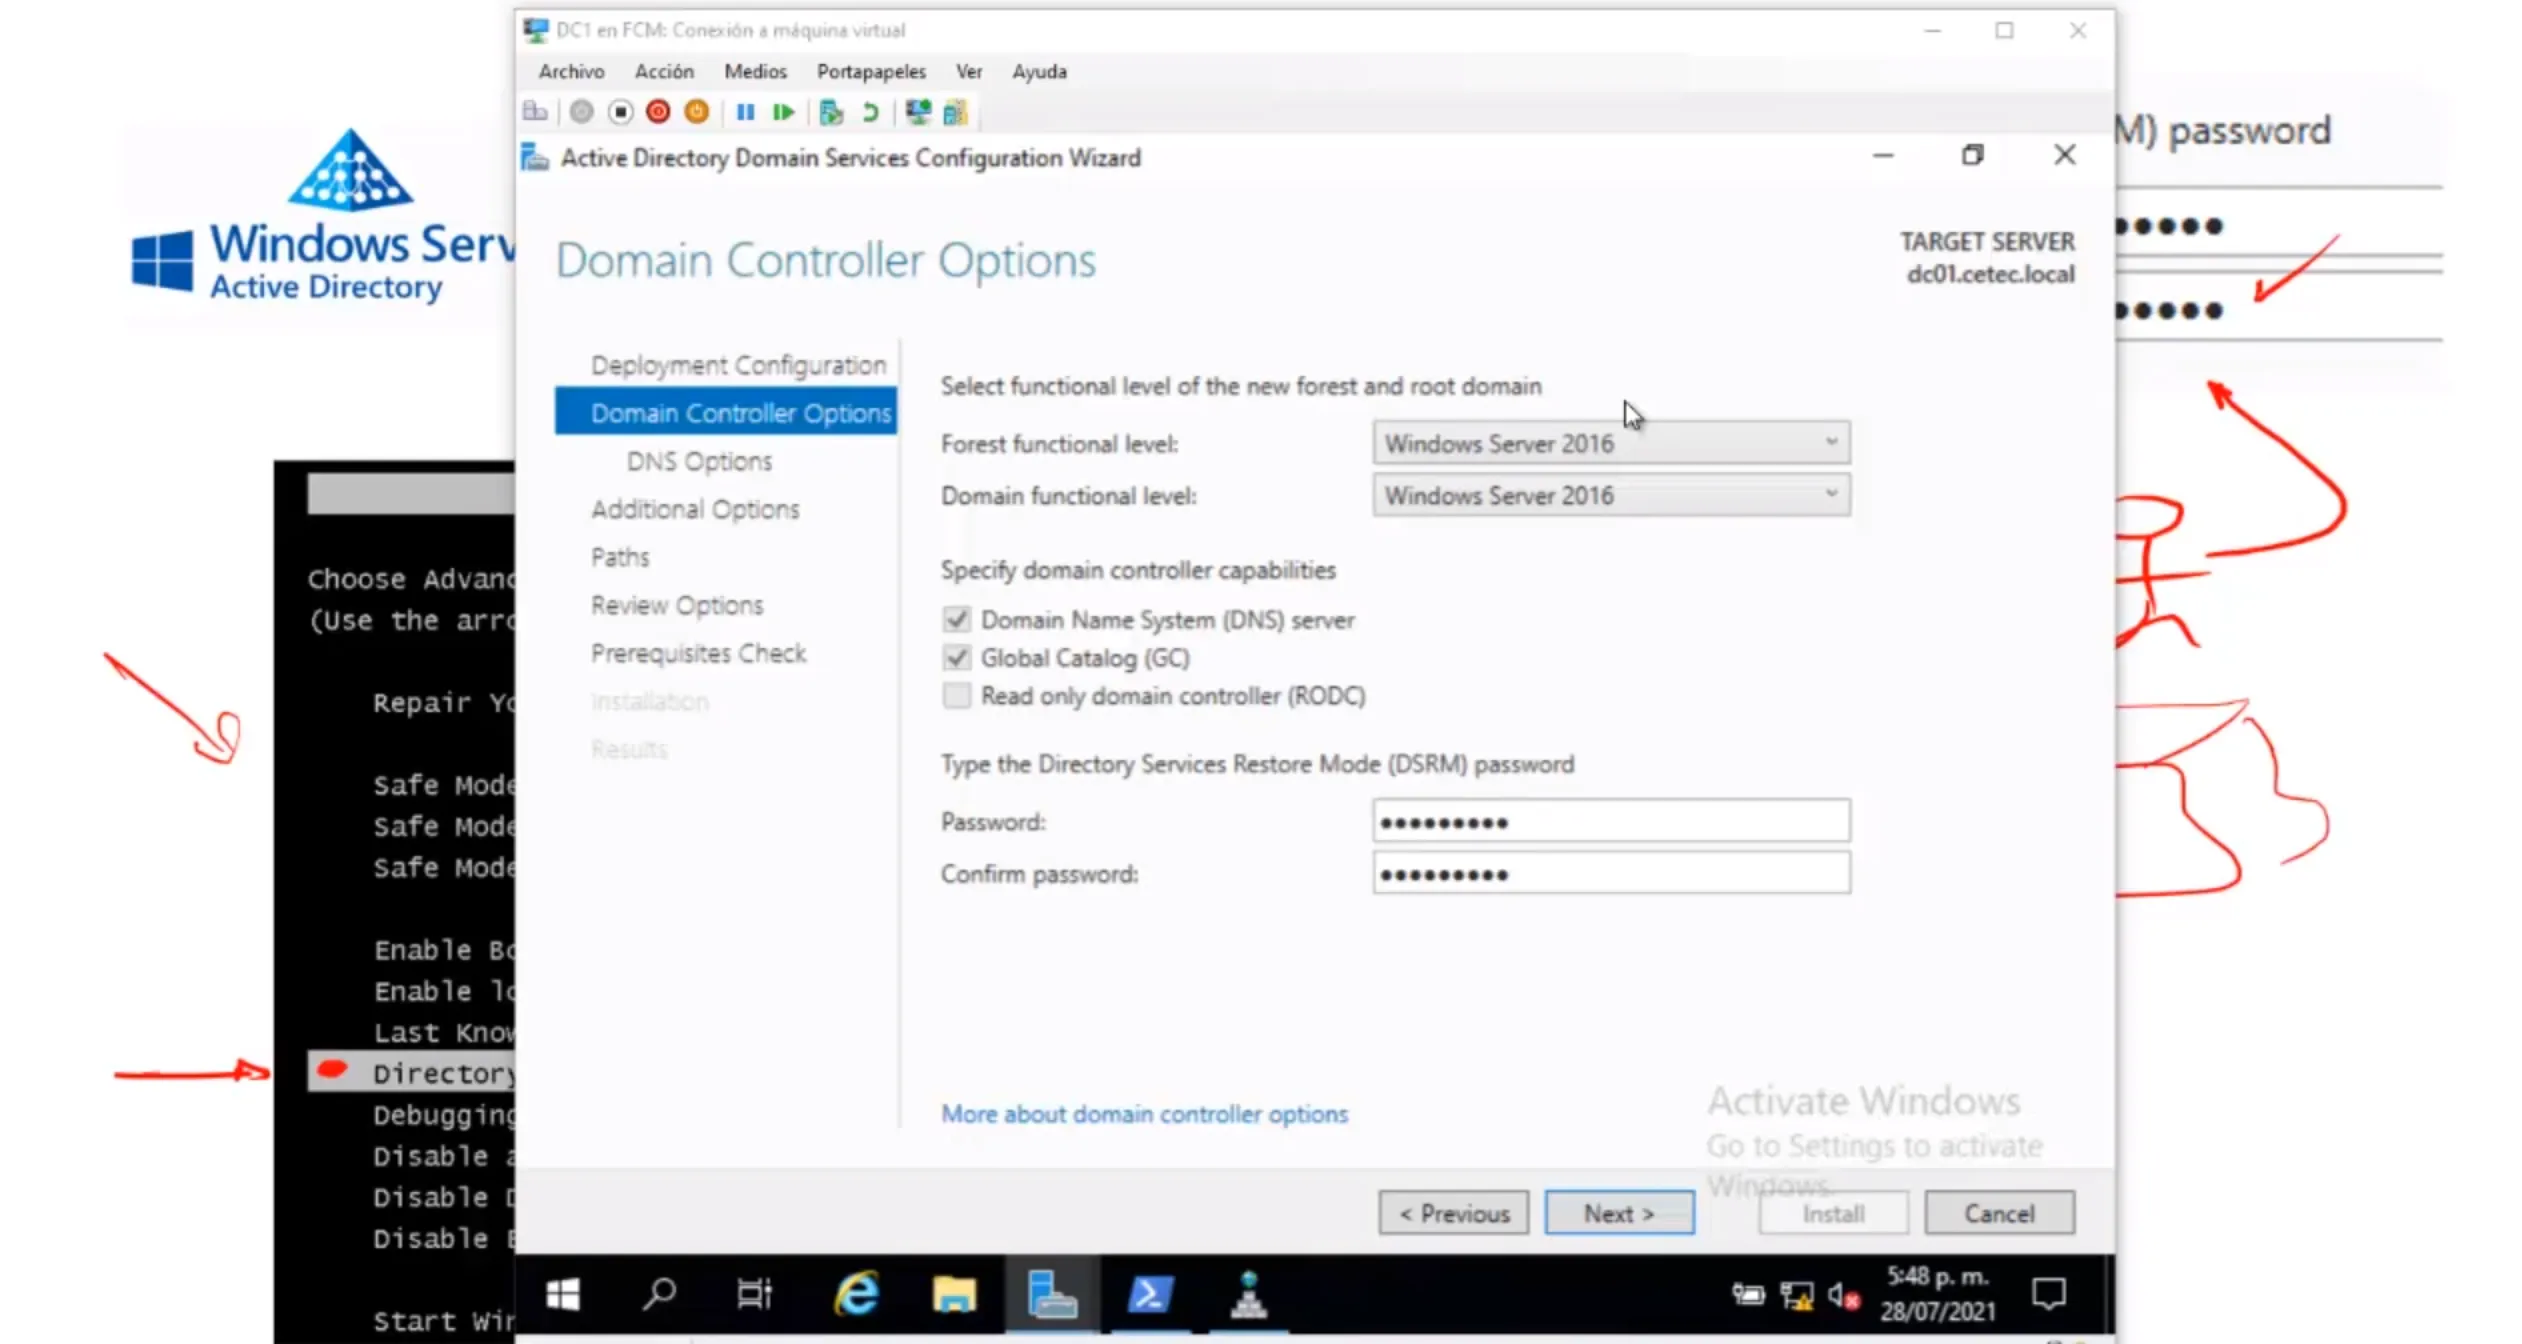Click the orange Save state icon
Image resolution: width=2522 pixels, height=1344 pixels.
point(697,112)
